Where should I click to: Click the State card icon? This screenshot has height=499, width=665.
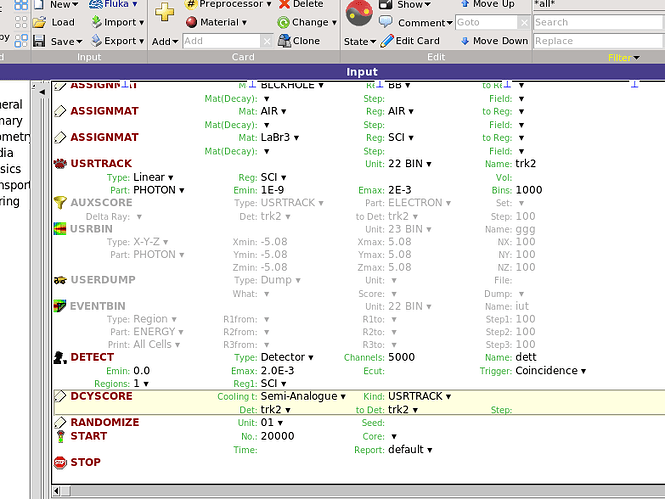pyautogui.click(x=359, y=13)
